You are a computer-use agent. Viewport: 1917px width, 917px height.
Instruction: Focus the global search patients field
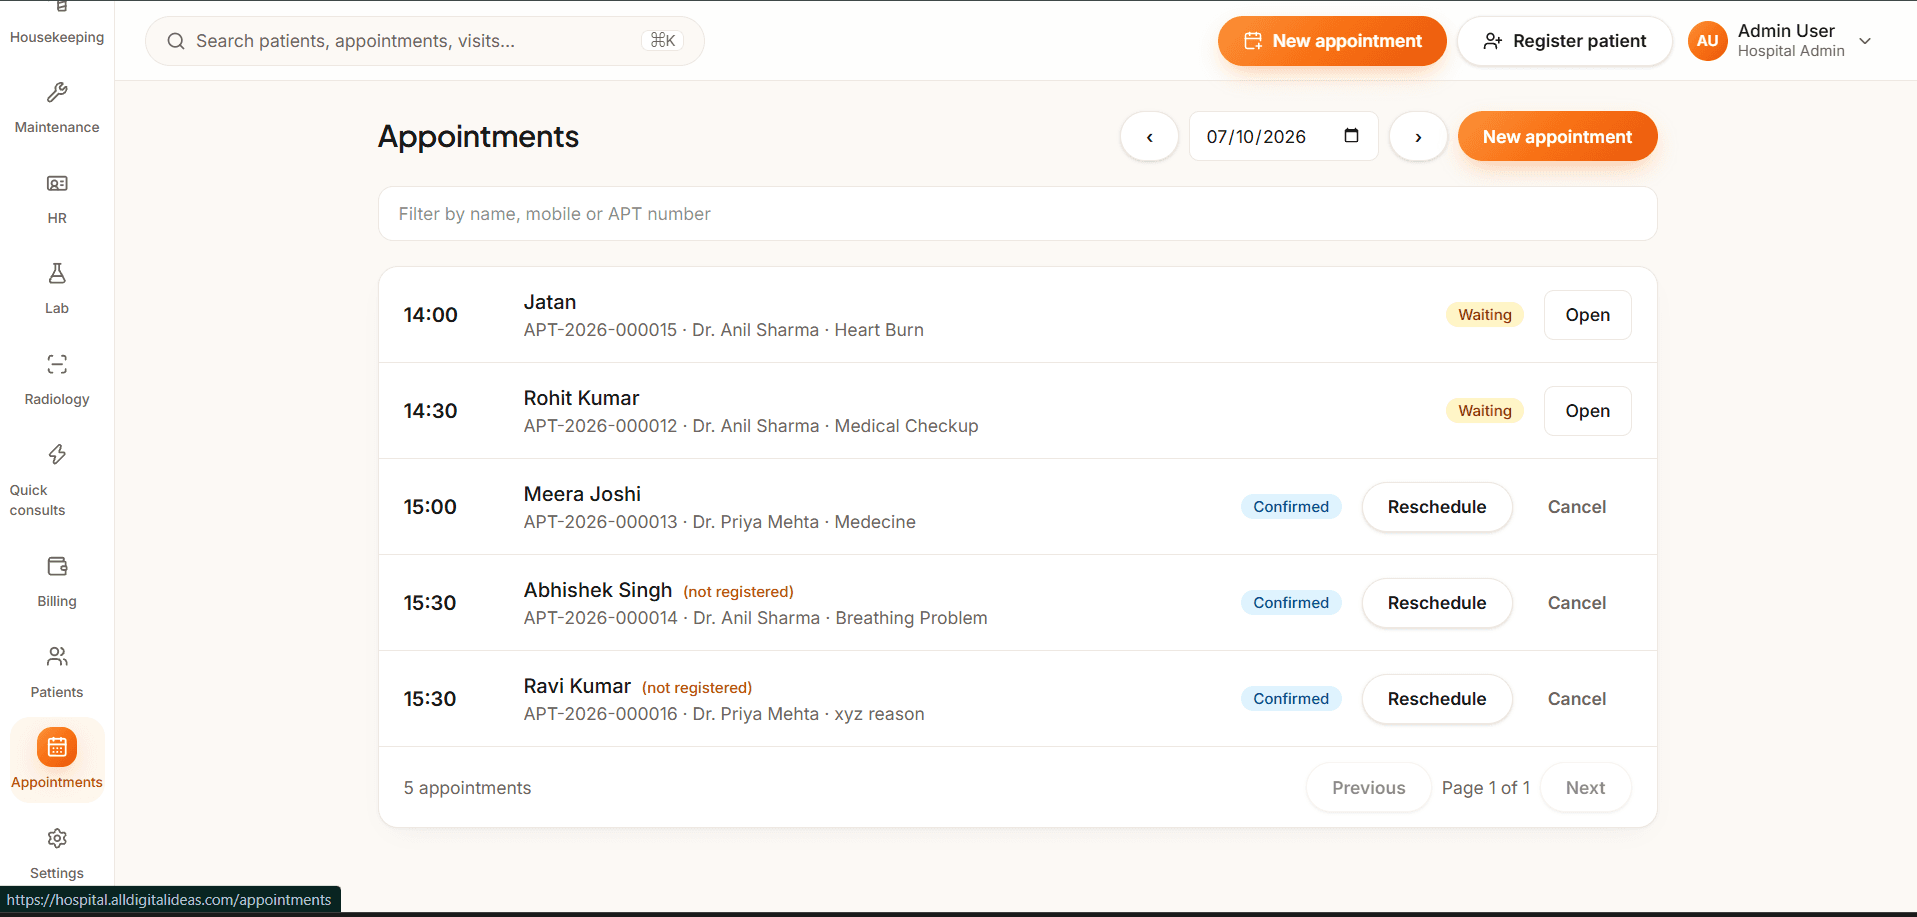click(x=425, y=41)
